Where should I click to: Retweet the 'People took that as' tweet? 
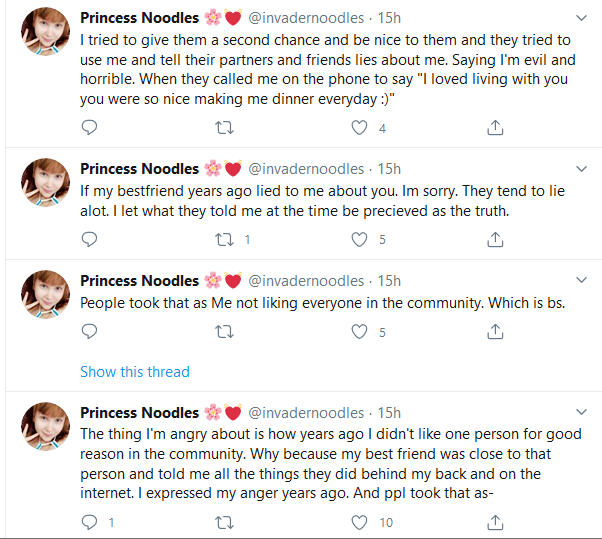coord(225,331)
